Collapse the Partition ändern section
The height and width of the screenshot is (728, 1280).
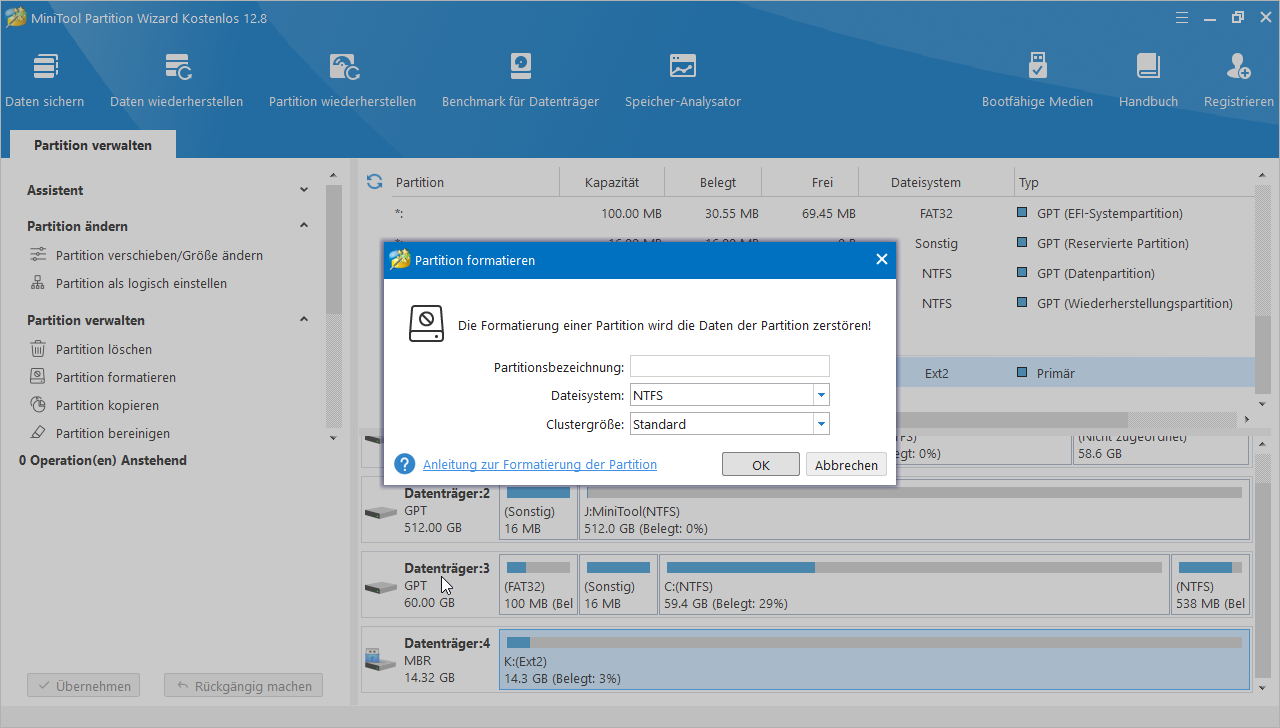[x=304, y=226]
